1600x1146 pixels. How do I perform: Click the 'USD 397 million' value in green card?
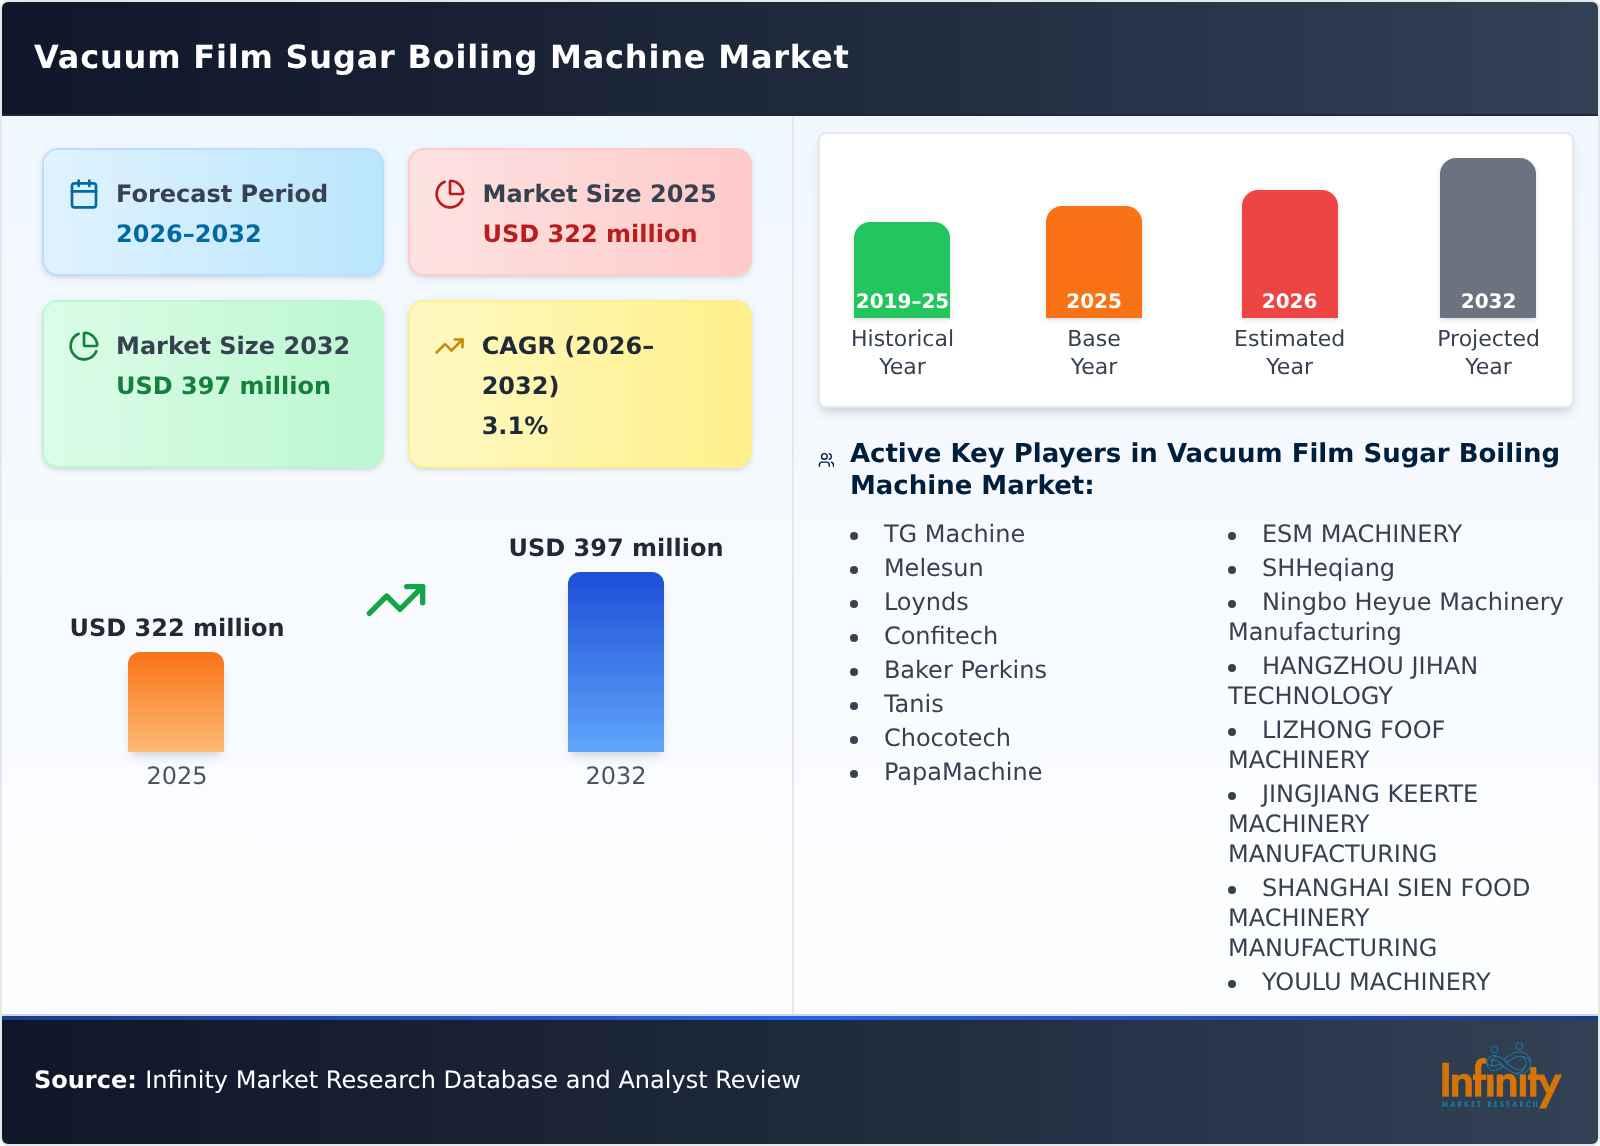[x=223, y=386]
